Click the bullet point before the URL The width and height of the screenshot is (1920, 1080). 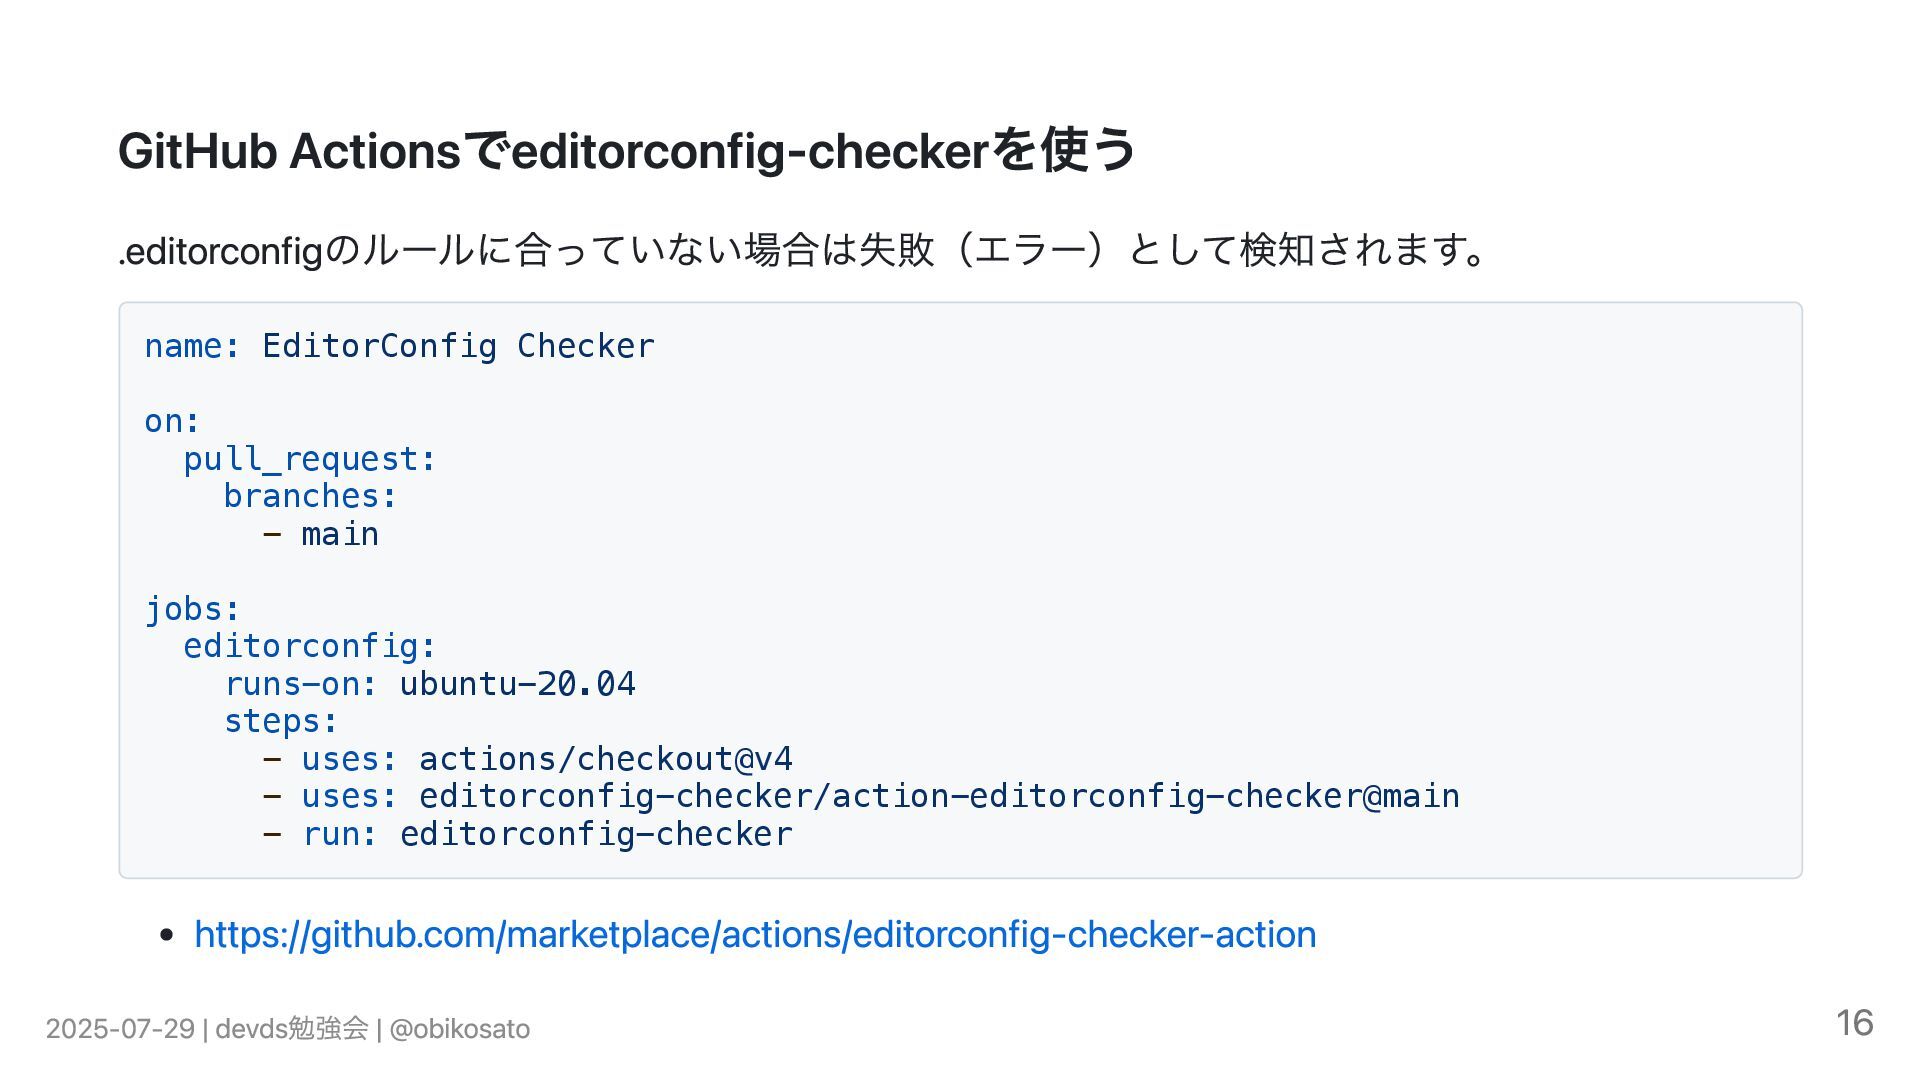(168, 936)
